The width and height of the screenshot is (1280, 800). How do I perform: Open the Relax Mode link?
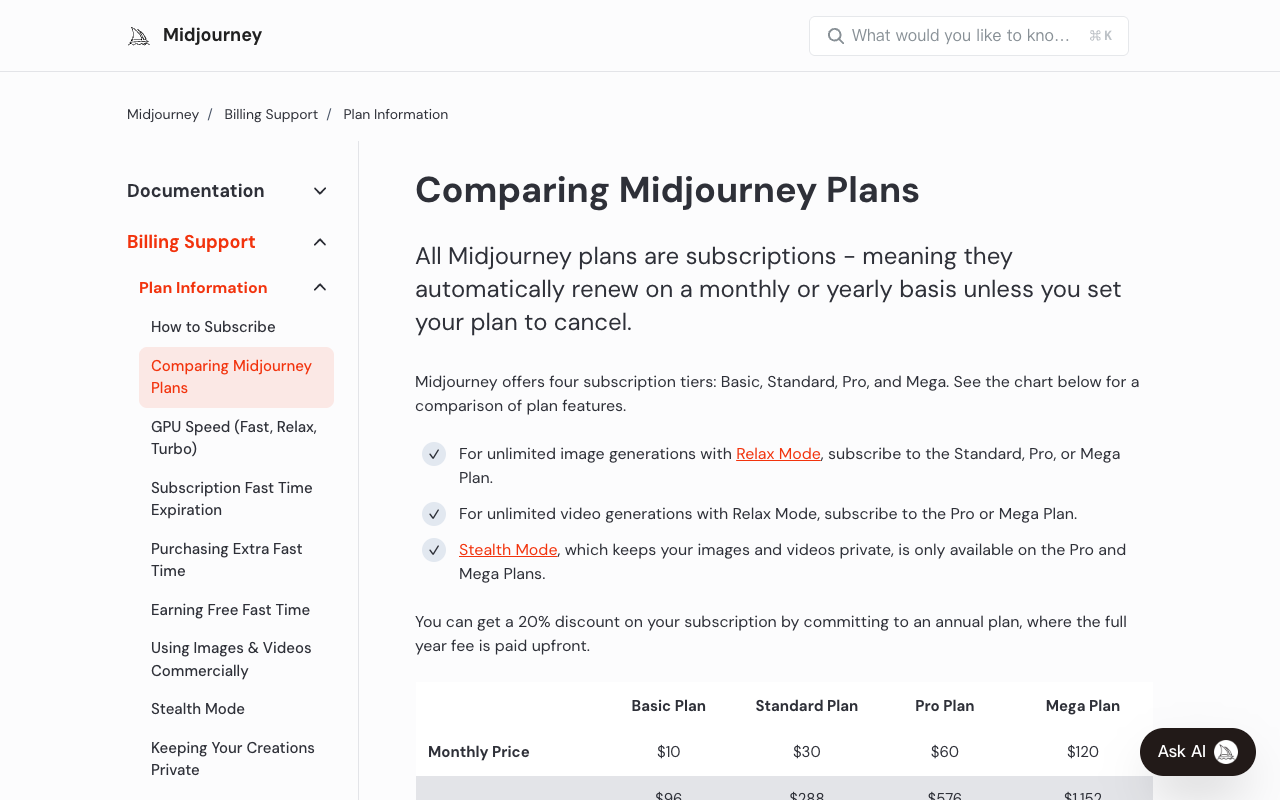(778, 454)
